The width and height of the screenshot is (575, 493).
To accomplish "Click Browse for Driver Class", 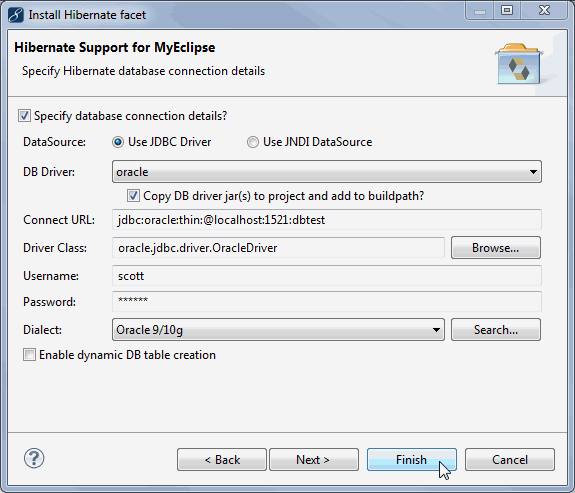I will (x=496, y=248).
